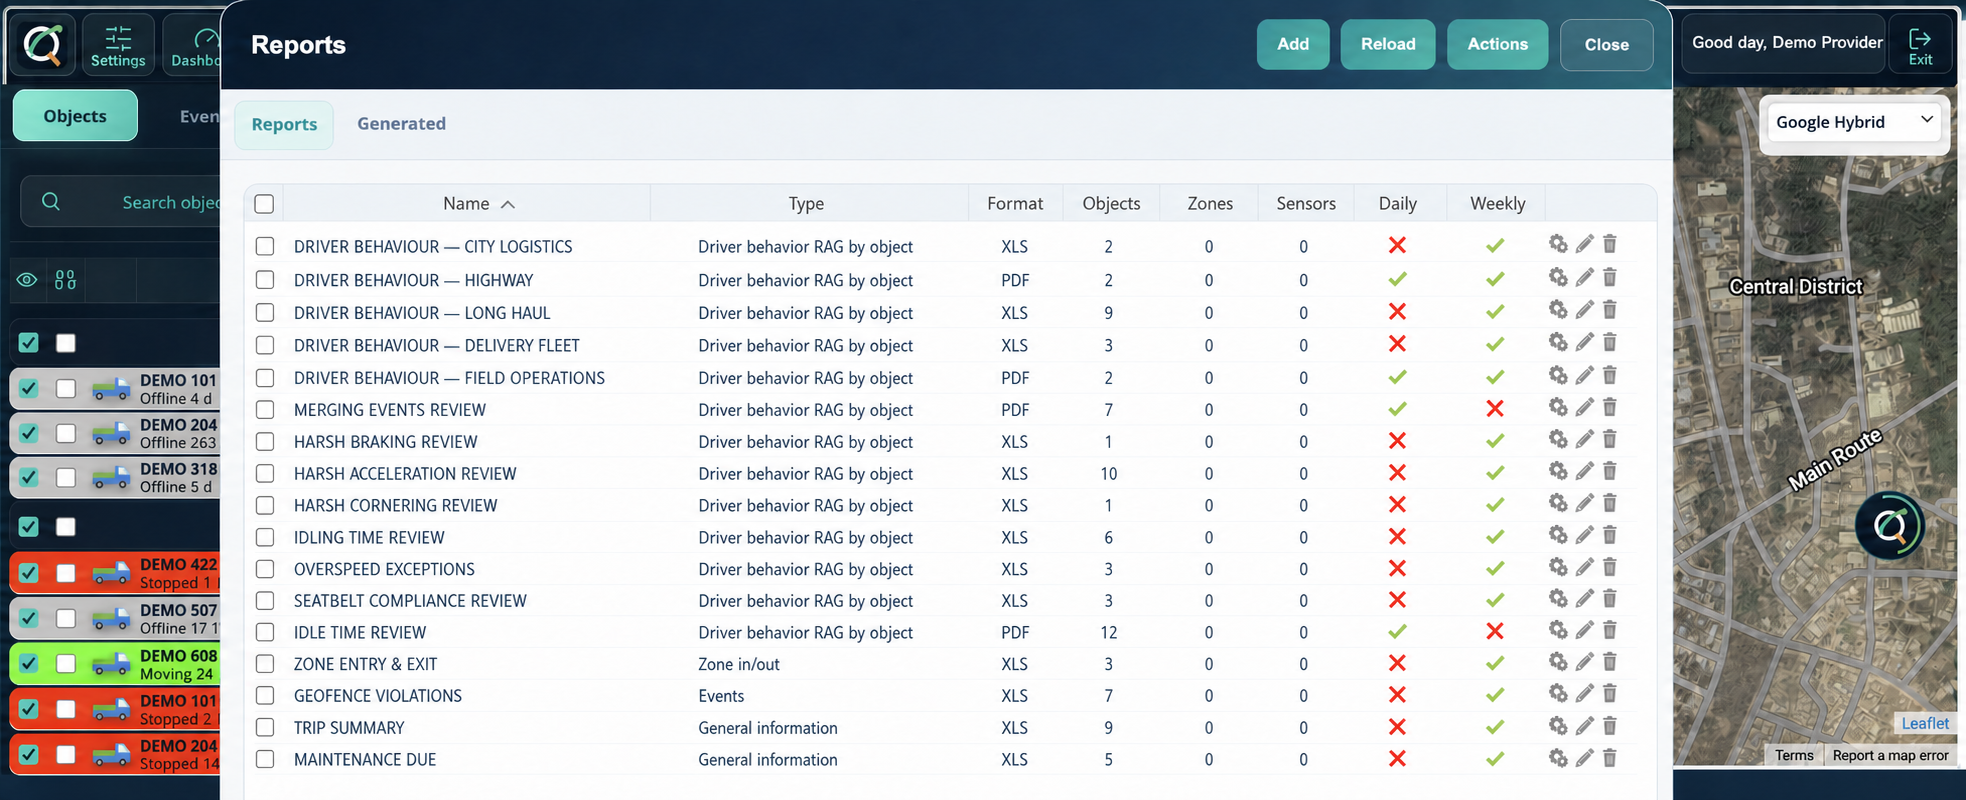Toggle the white follow checkbox for DEMO 608

tap(66, 663)
